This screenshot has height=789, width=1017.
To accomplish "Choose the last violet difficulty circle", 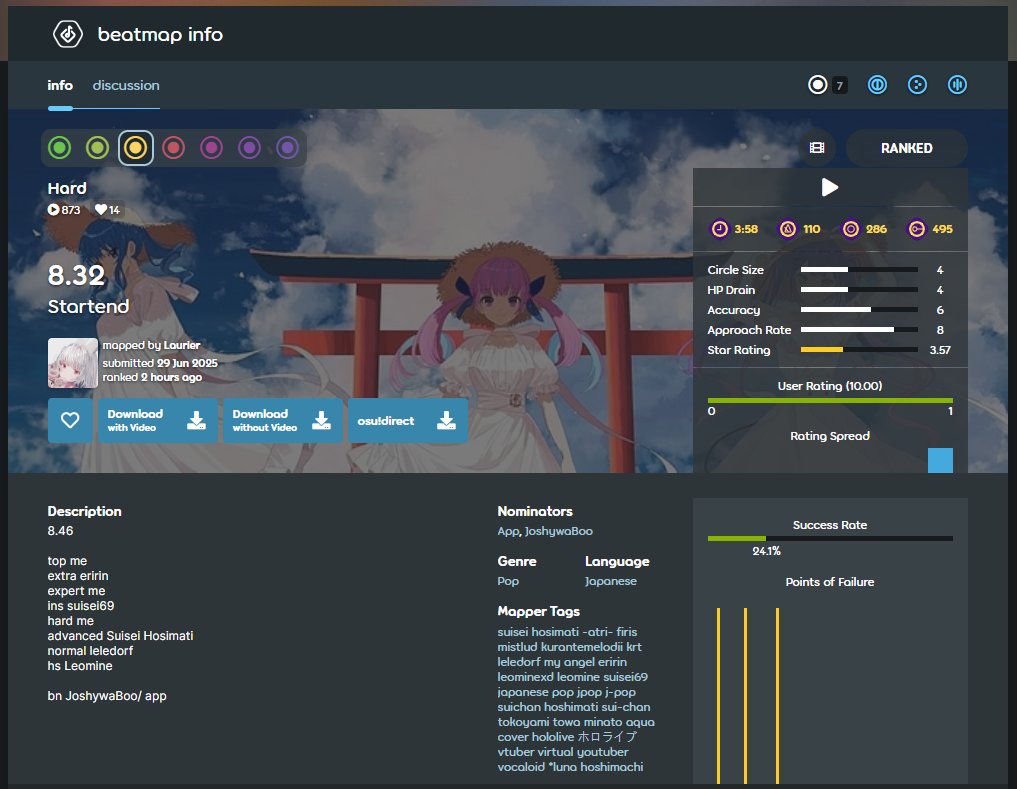I will [287, 148].
